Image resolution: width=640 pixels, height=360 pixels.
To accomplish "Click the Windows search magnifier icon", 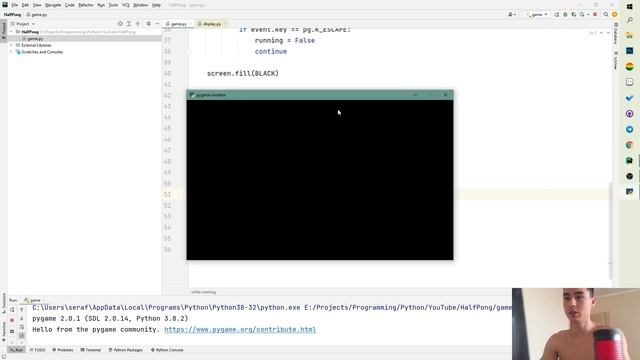I will click(x=629, y=20).
